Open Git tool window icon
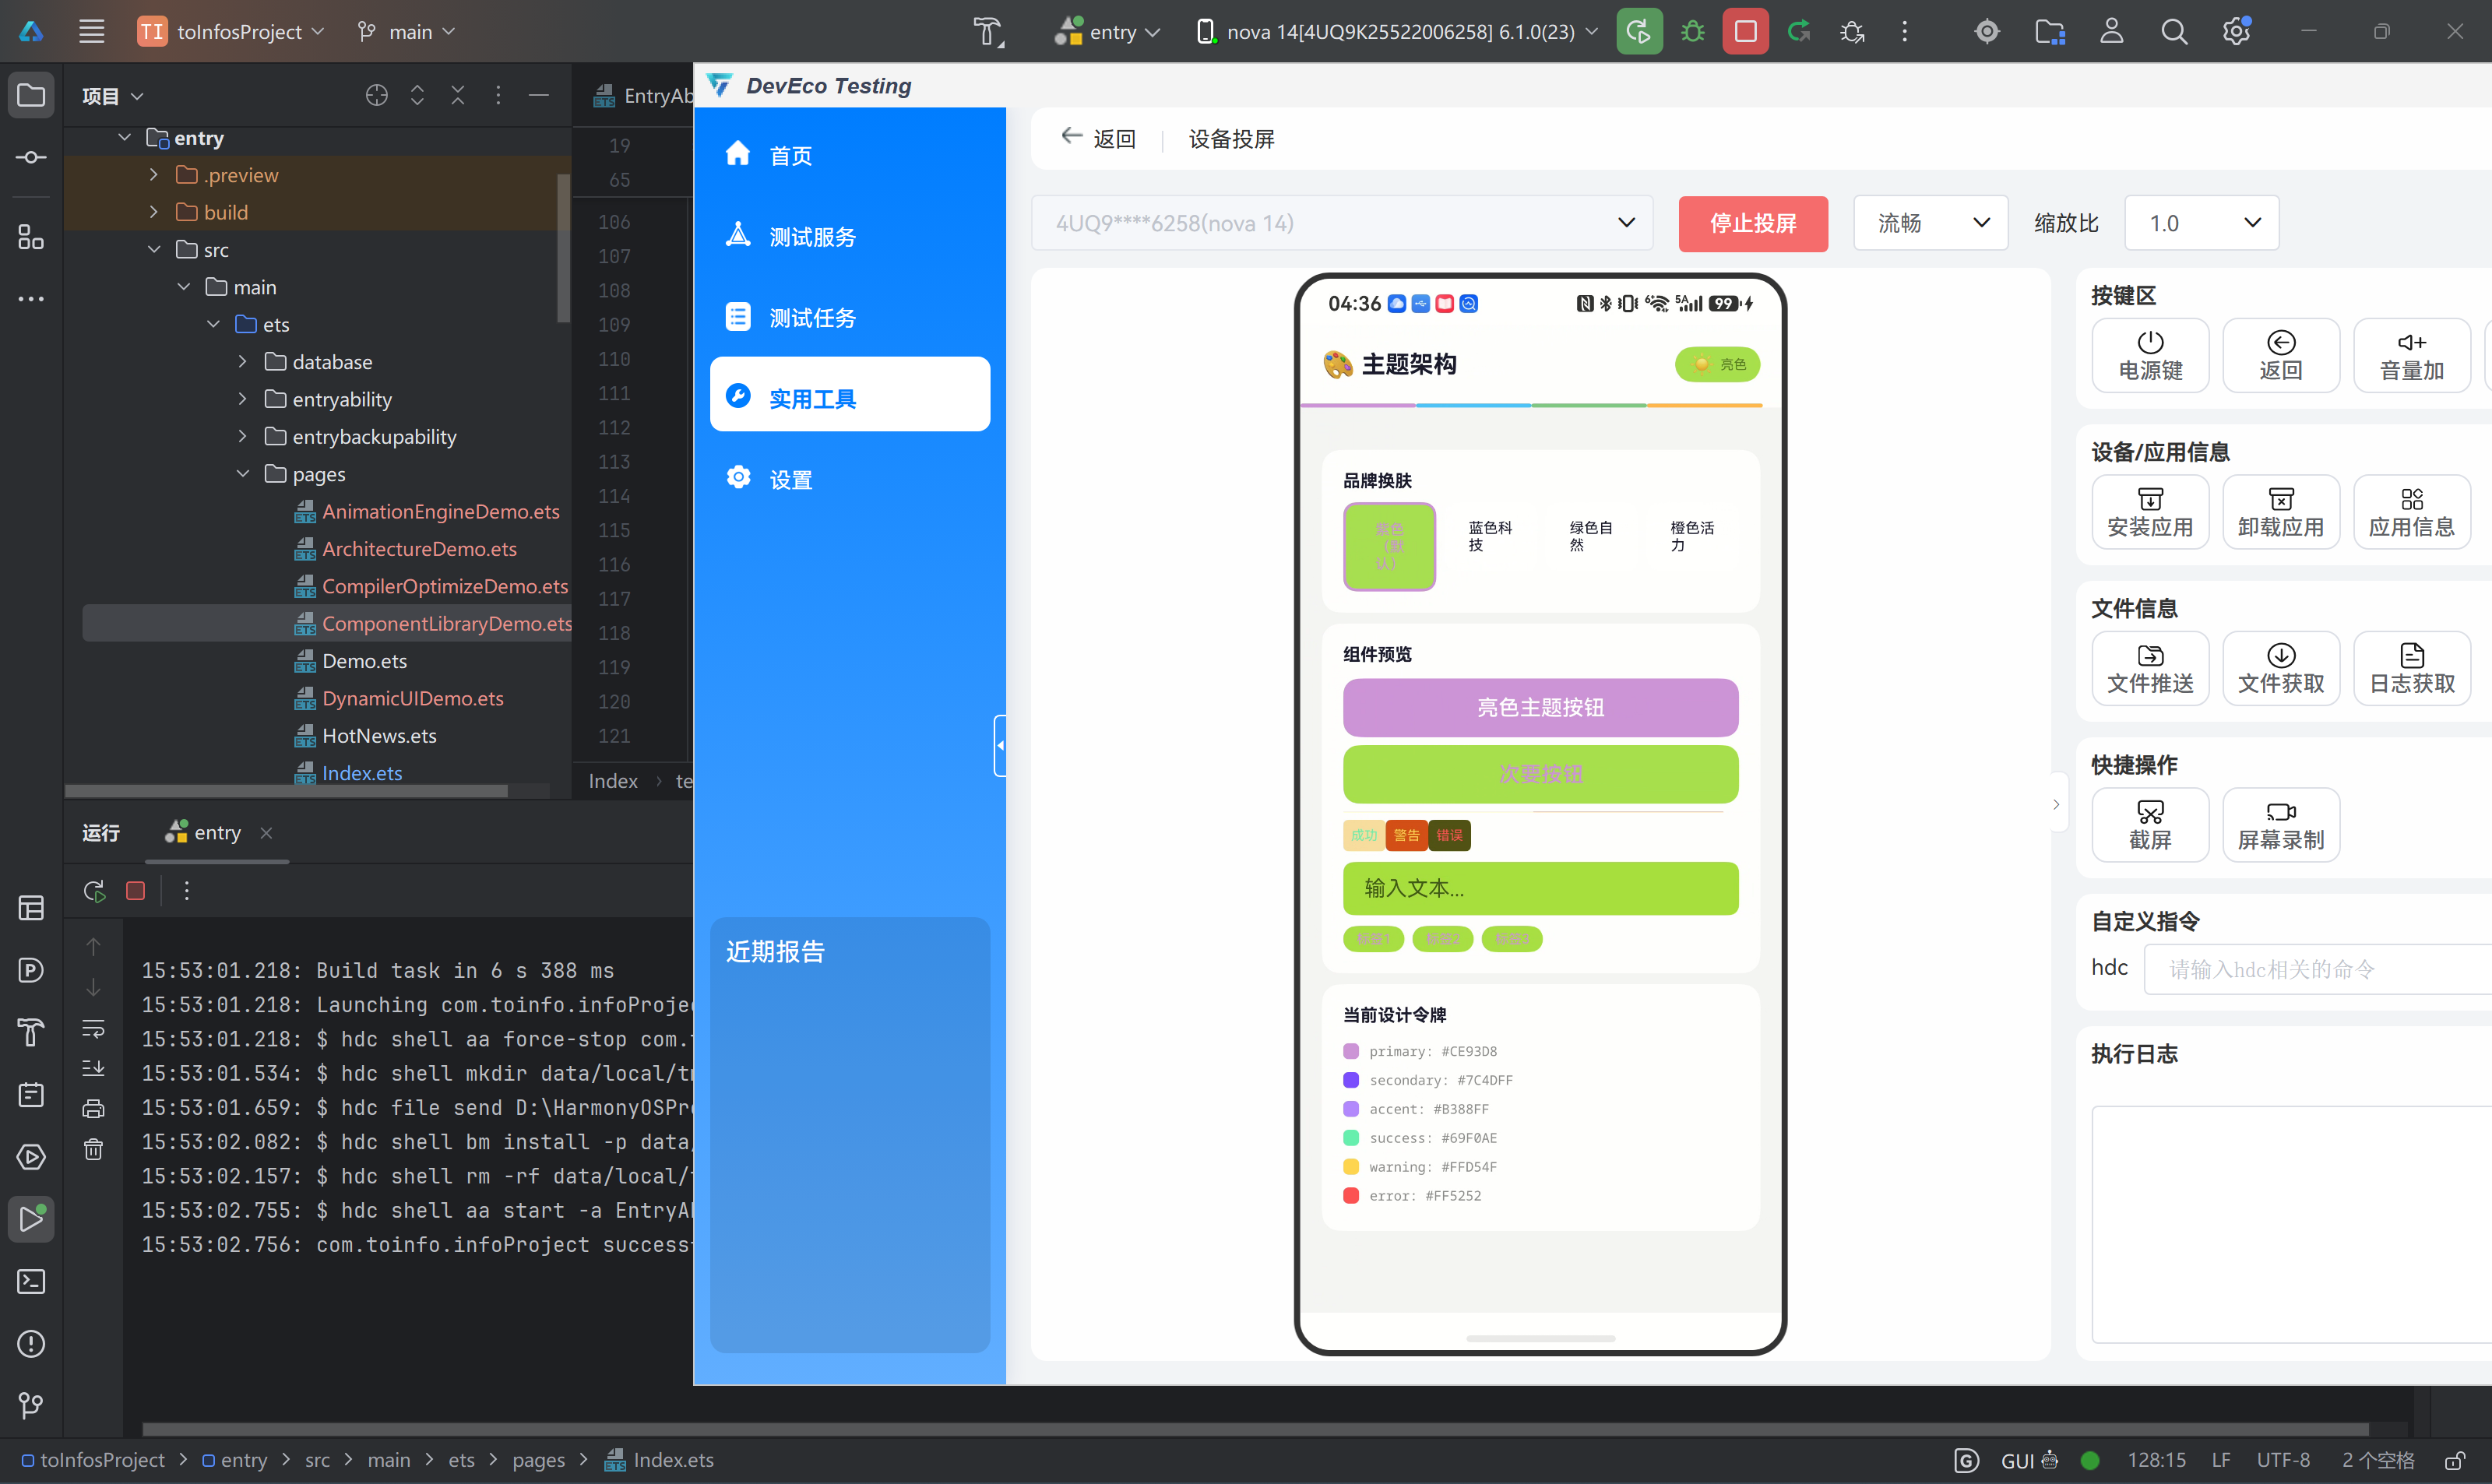The width and height of the screenshot is (2492, 1484). click(x=31, y=1405)
